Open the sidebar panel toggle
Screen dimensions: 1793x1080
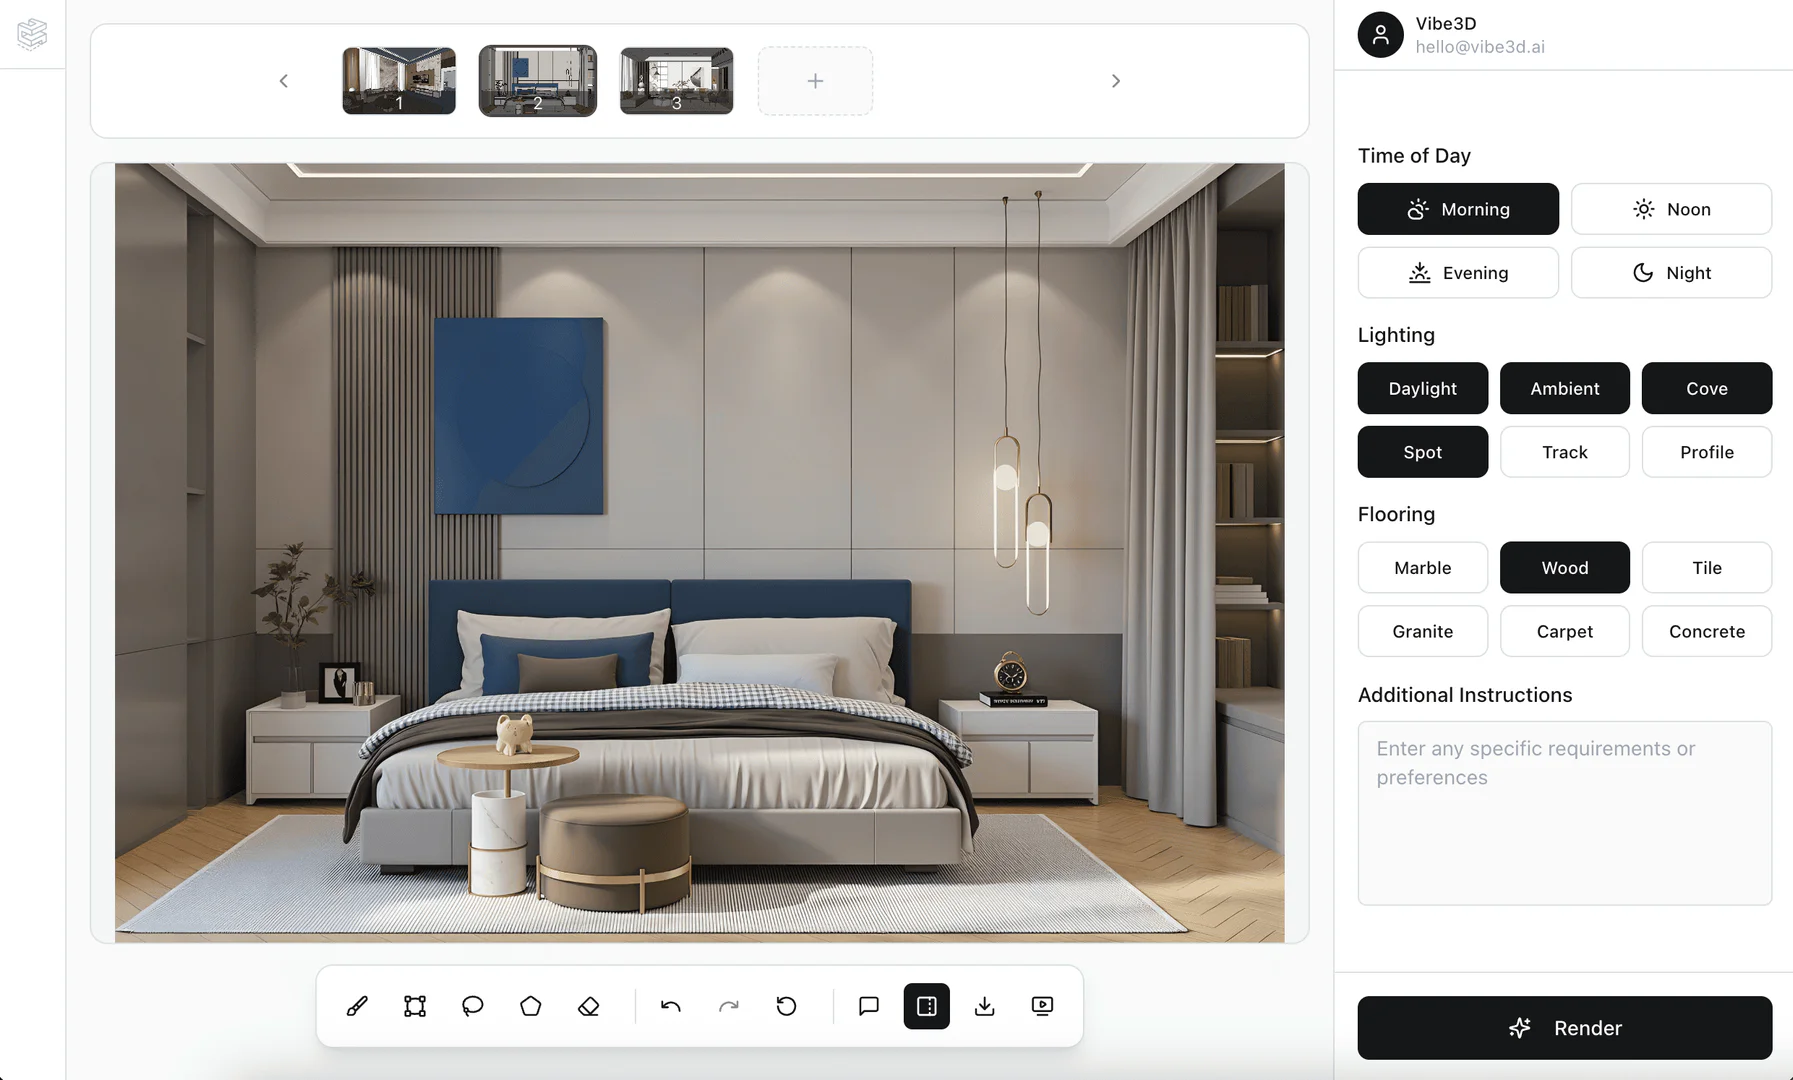(x=926, y=1006)
